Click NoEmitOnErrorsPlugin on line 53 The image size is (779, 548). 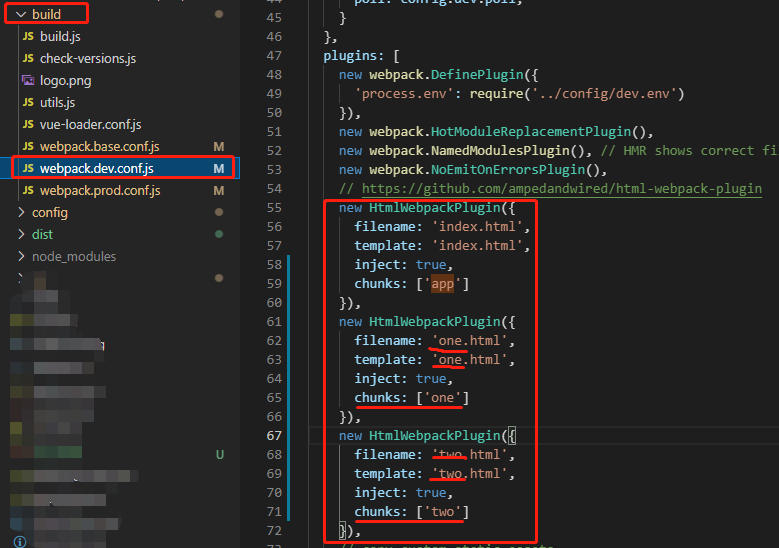pyautogui.click(x=508, y=170)
